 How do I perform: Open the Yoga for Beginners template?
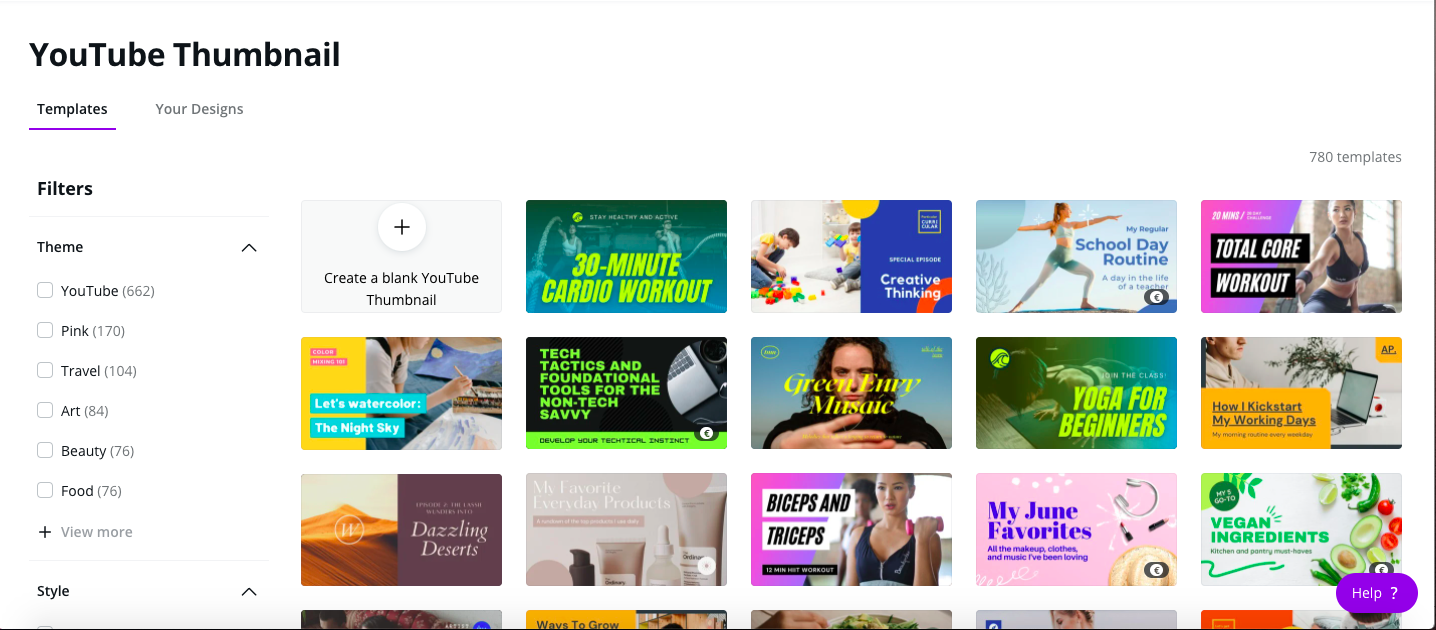click(x=1076, y=393)
